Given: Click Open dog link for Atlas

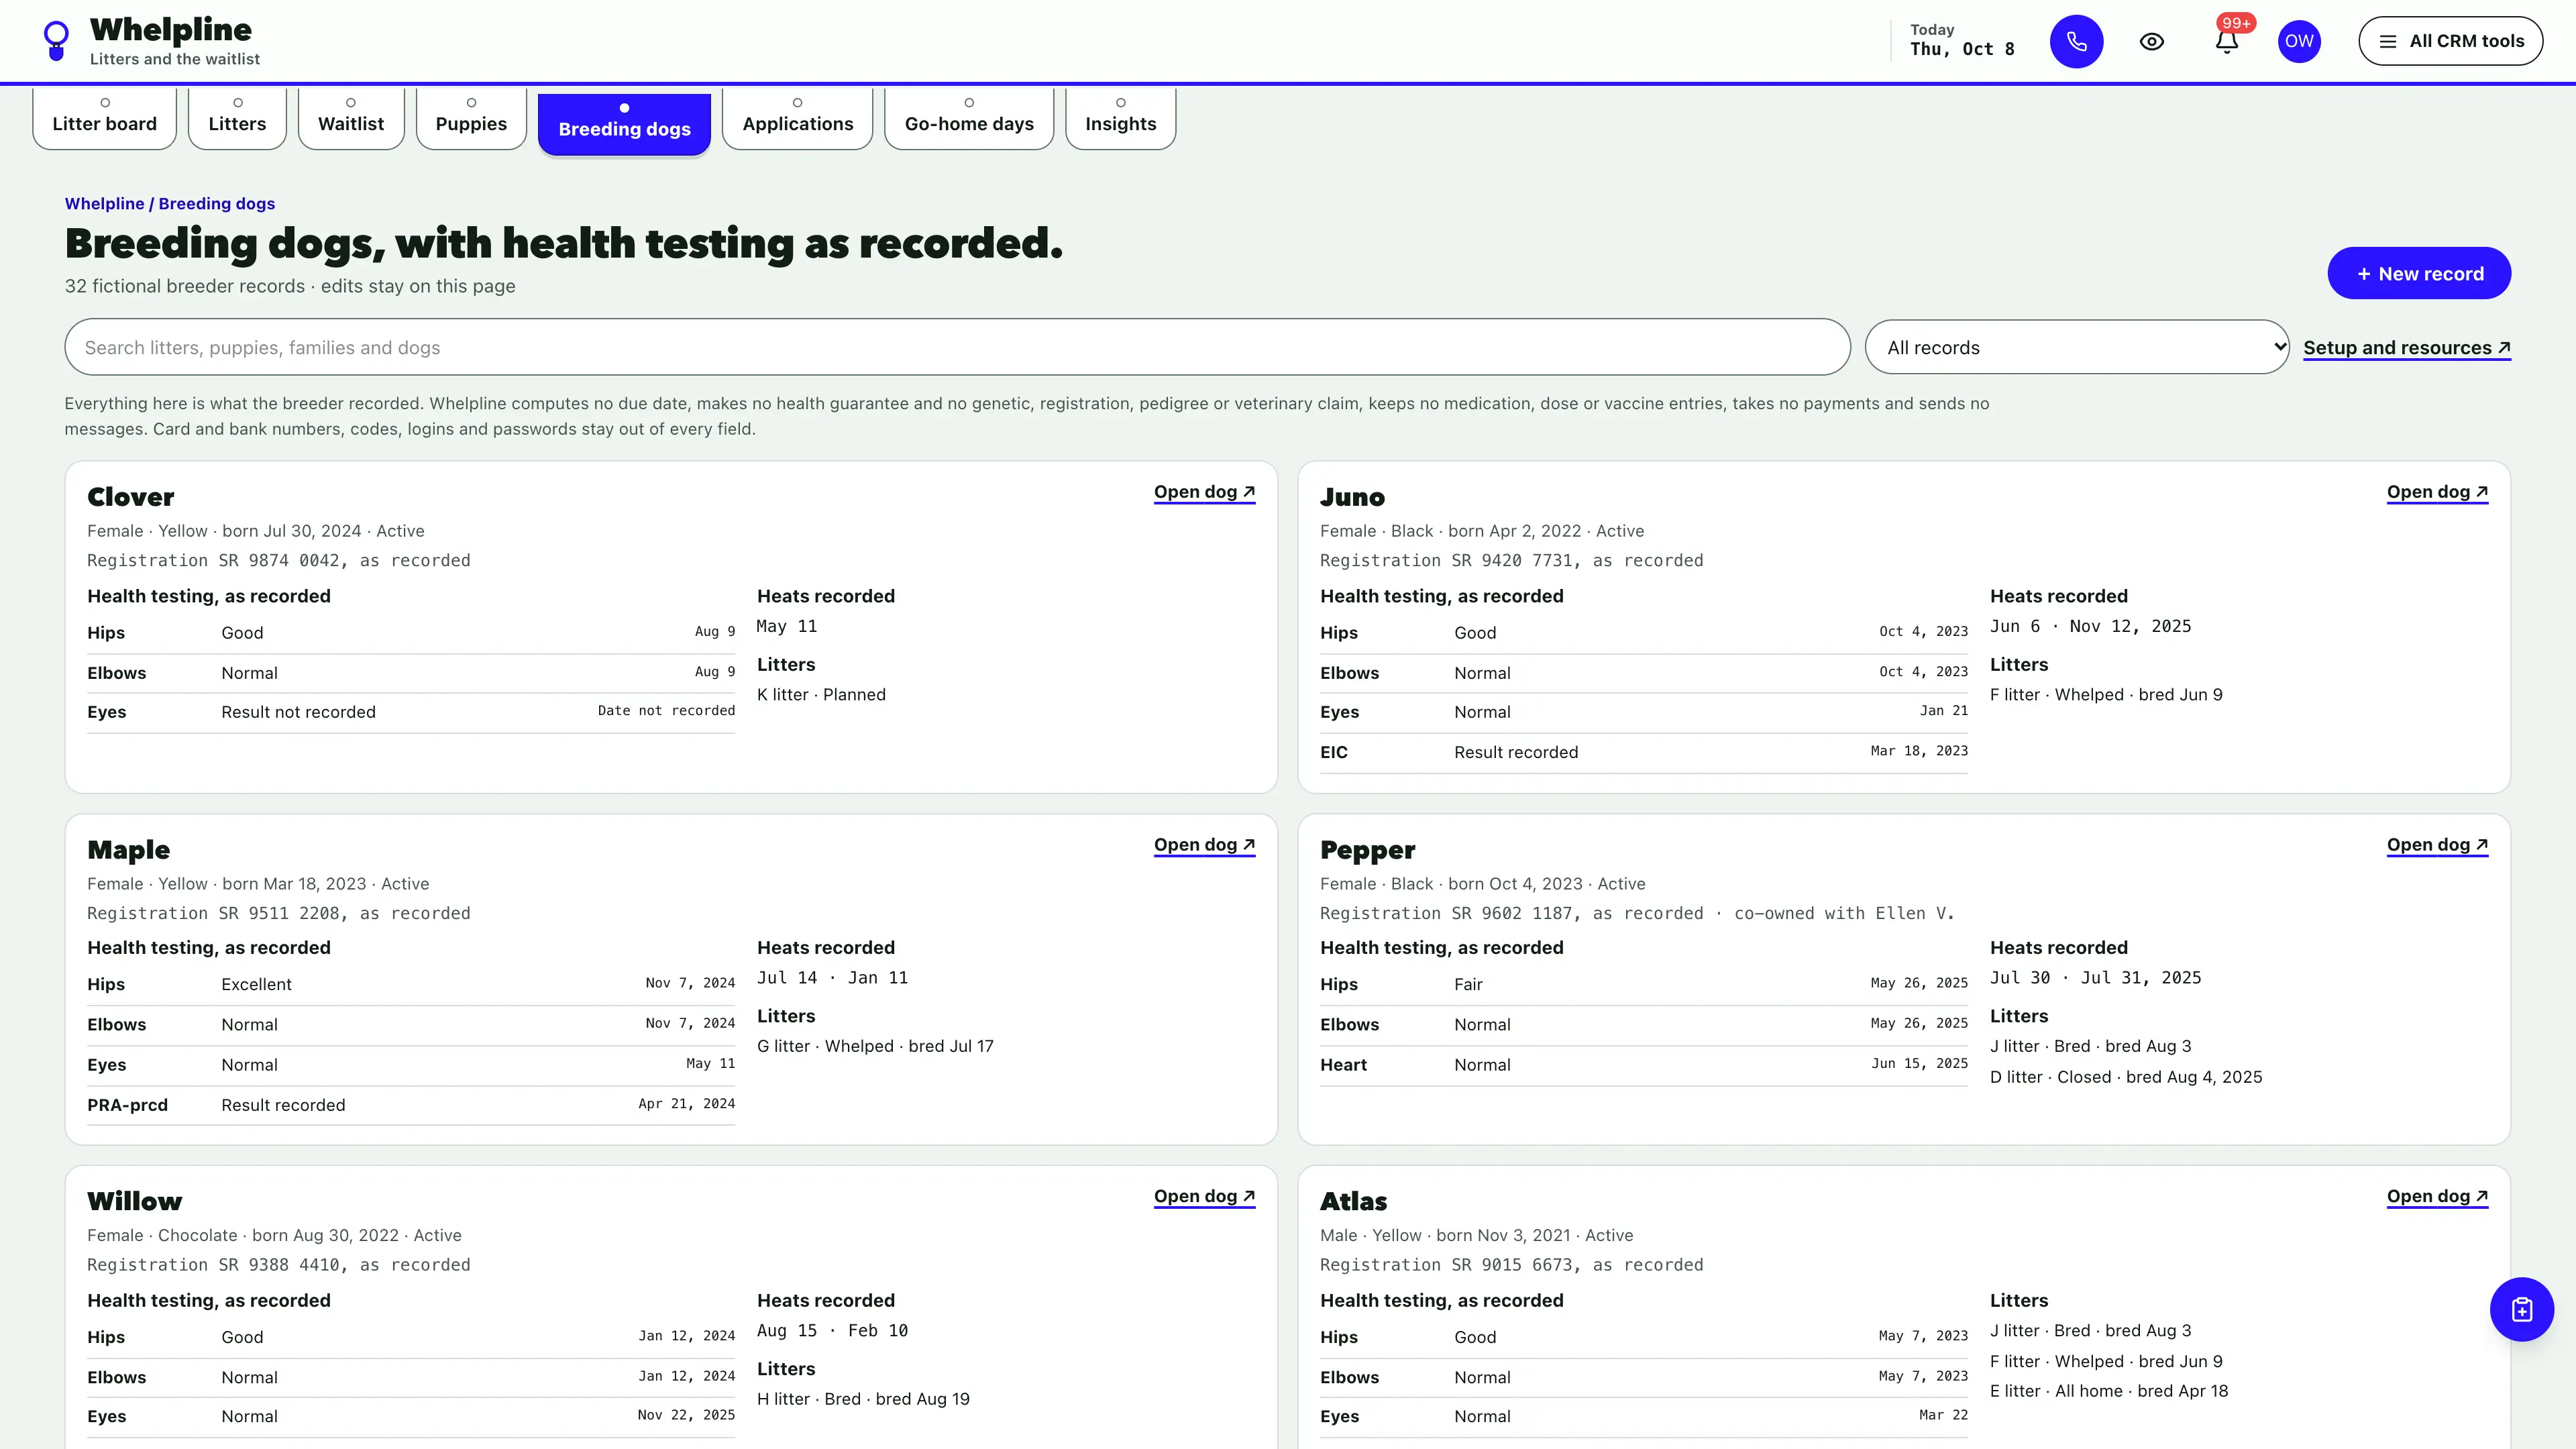Looking at the screenshot, I should click(2437, 1197).
